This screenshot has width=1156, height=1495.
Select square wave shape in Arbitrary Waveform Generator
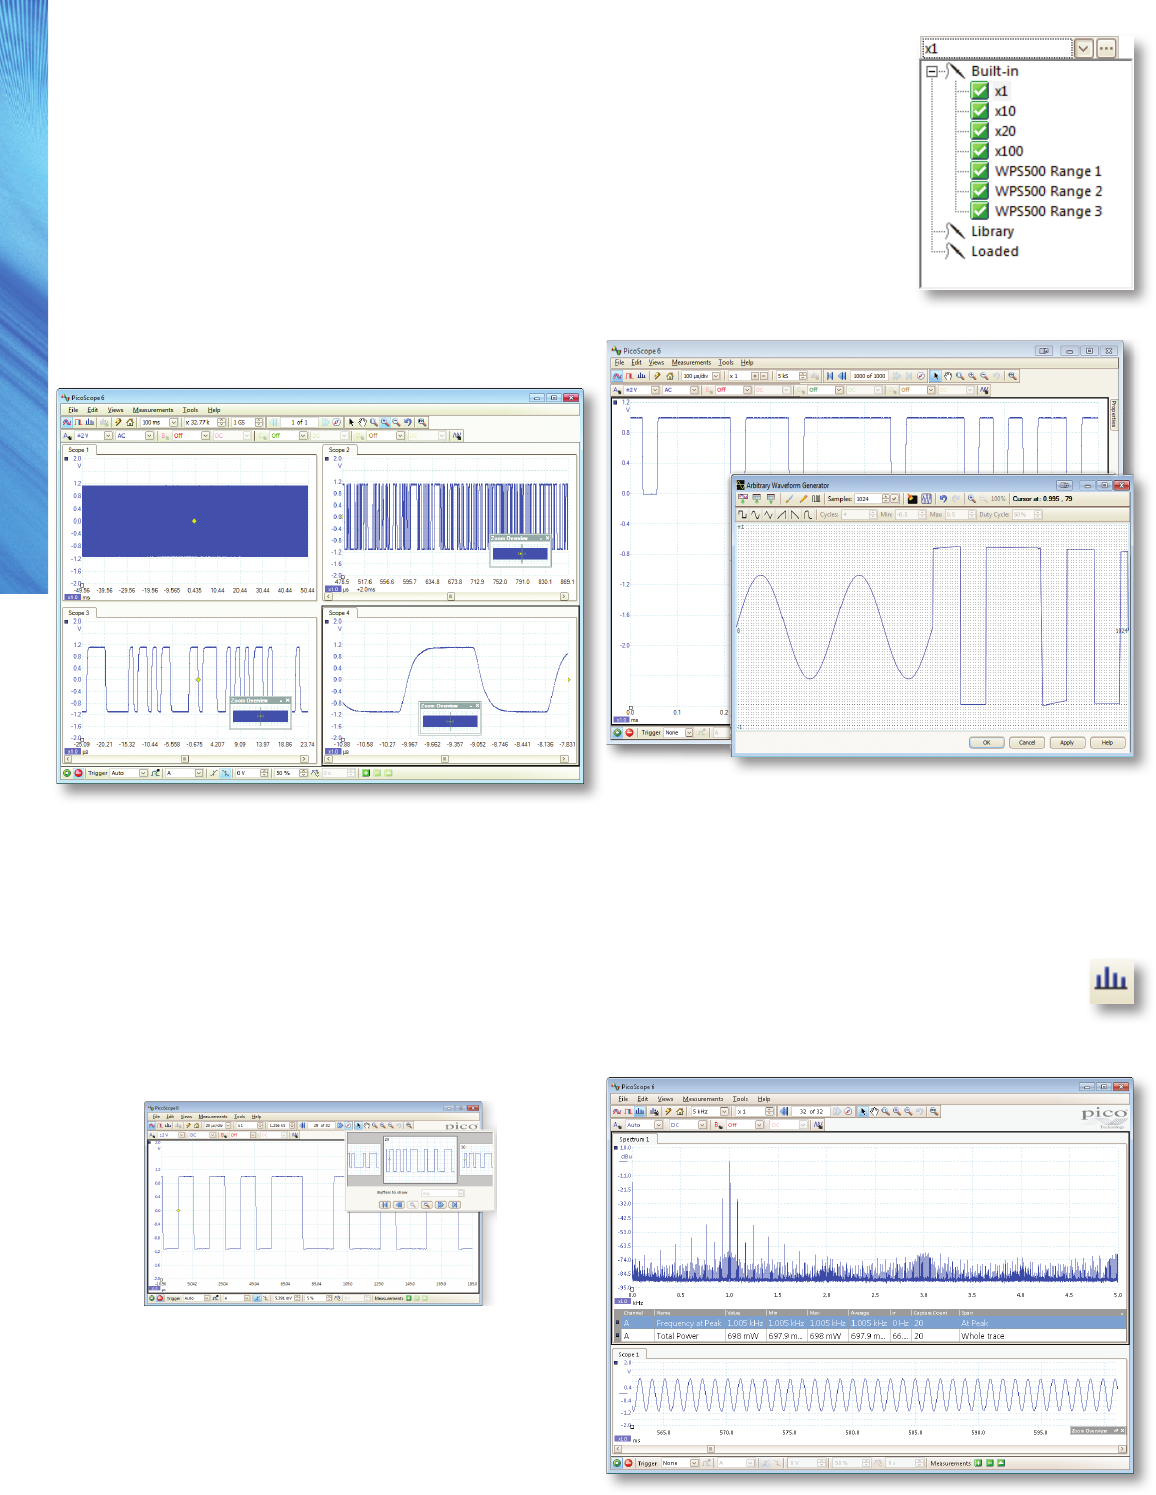(x=742, y=515)
